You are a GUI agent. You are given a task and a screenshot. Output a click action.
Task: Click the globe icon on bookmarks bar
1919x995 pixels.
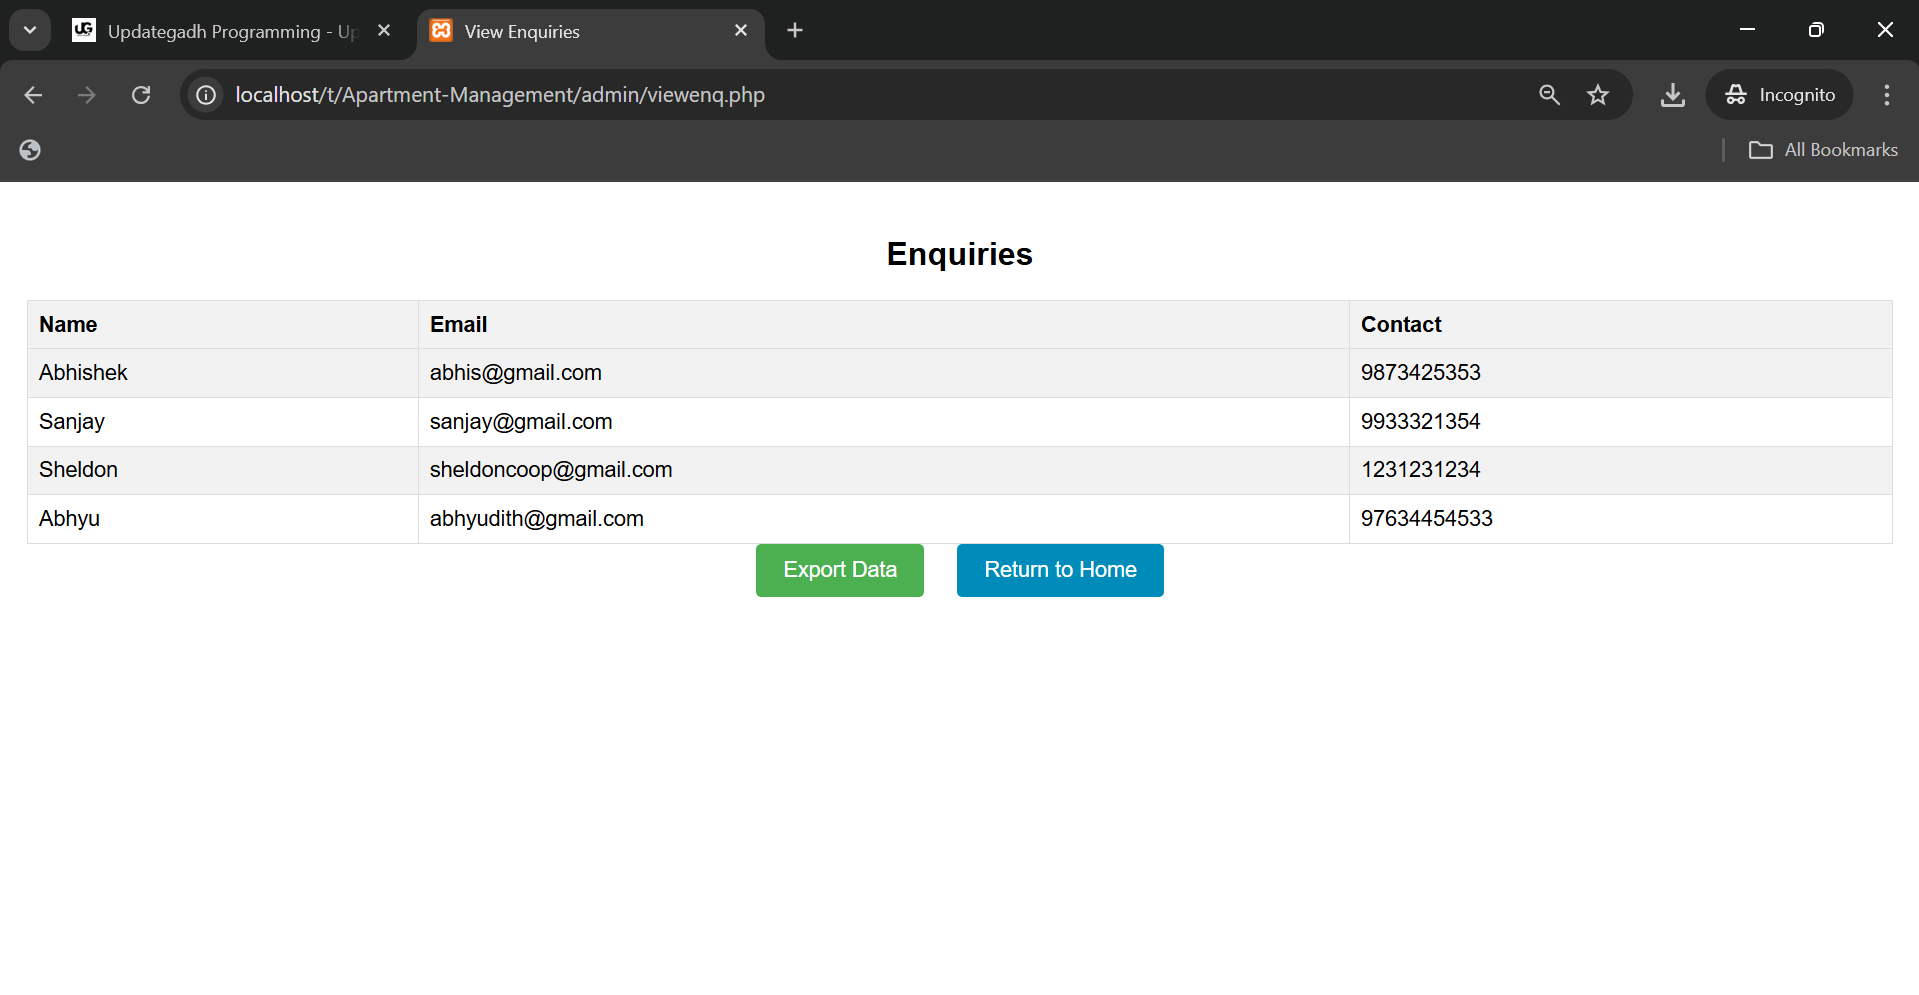point(30,150)
